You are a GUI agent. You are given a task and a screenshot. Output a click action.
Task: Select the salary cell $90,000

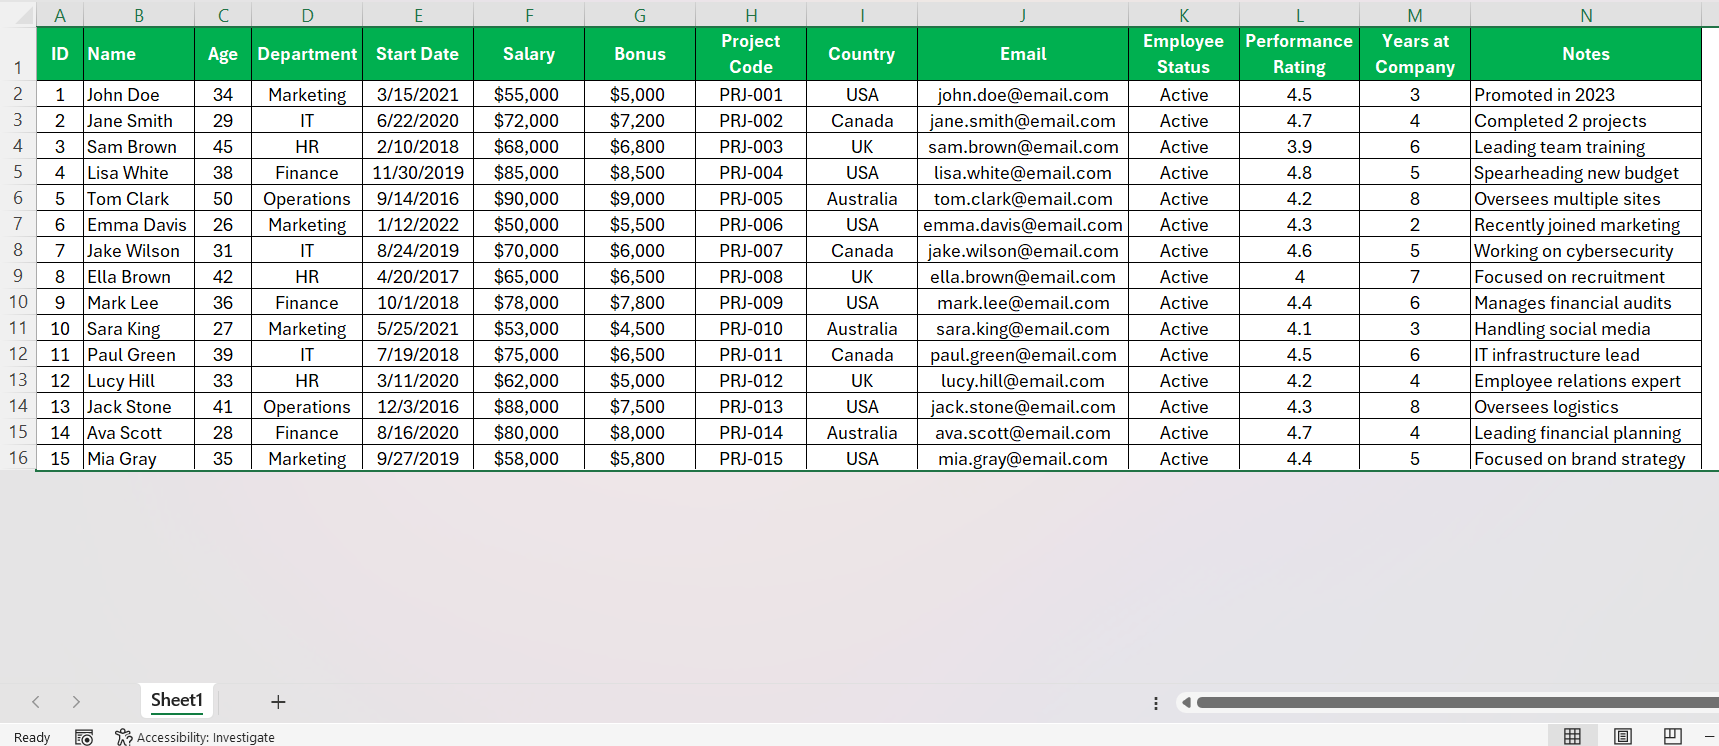[x=529, y=199]
